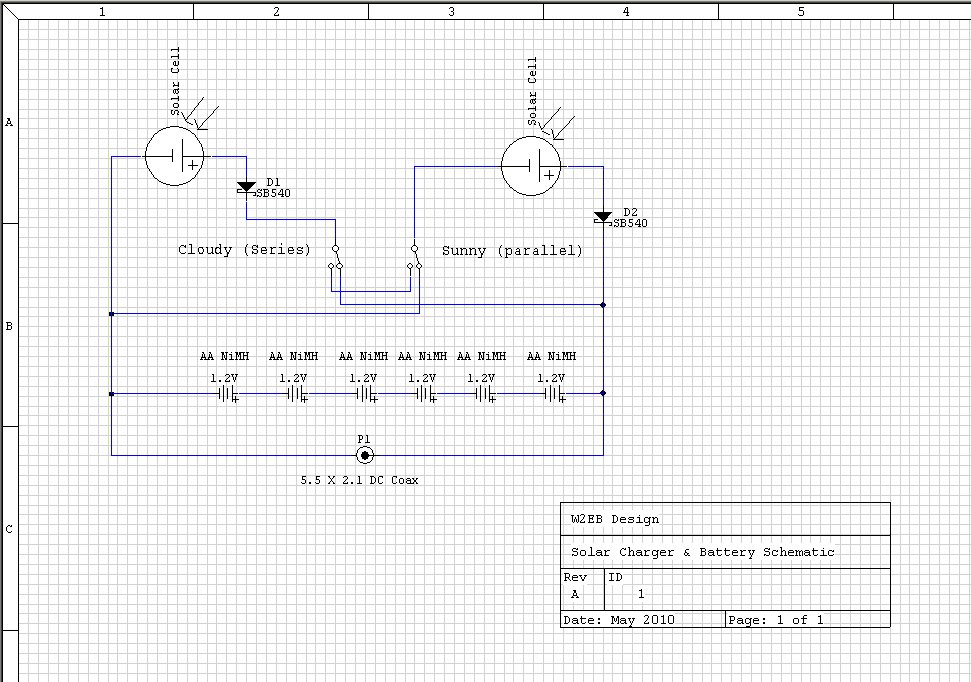Select the 'SB540' text beside D1

click(273, 193)
